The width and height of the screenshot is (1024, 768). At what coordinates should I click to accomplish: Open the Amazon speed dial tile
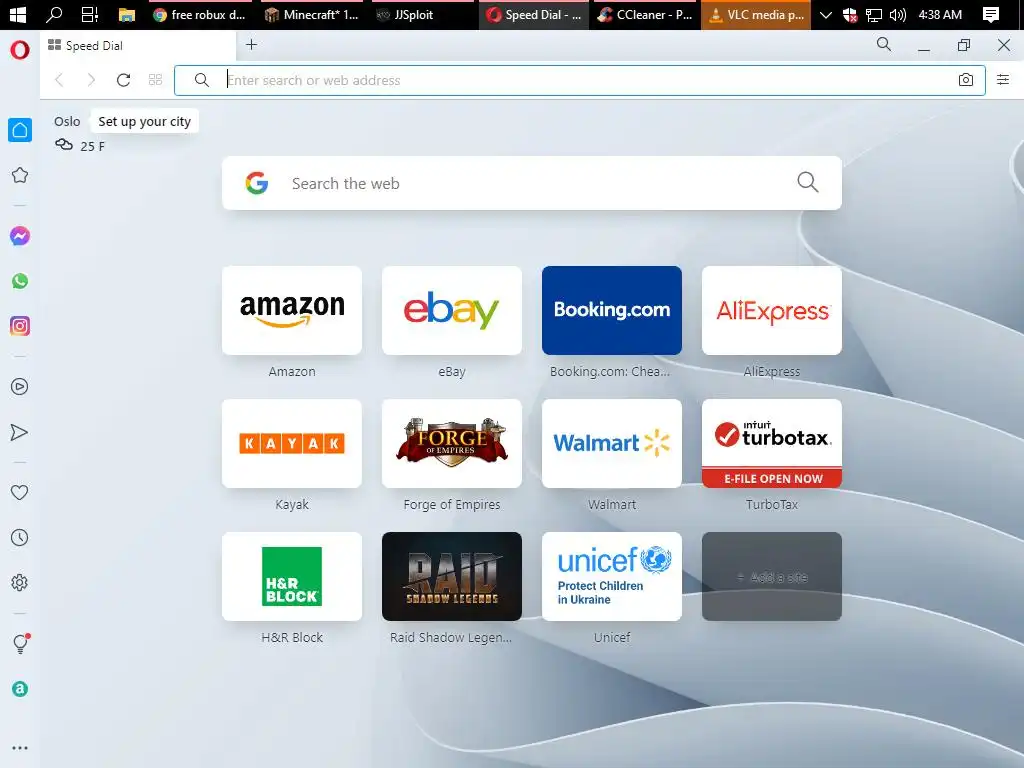[x=292, y=310]
